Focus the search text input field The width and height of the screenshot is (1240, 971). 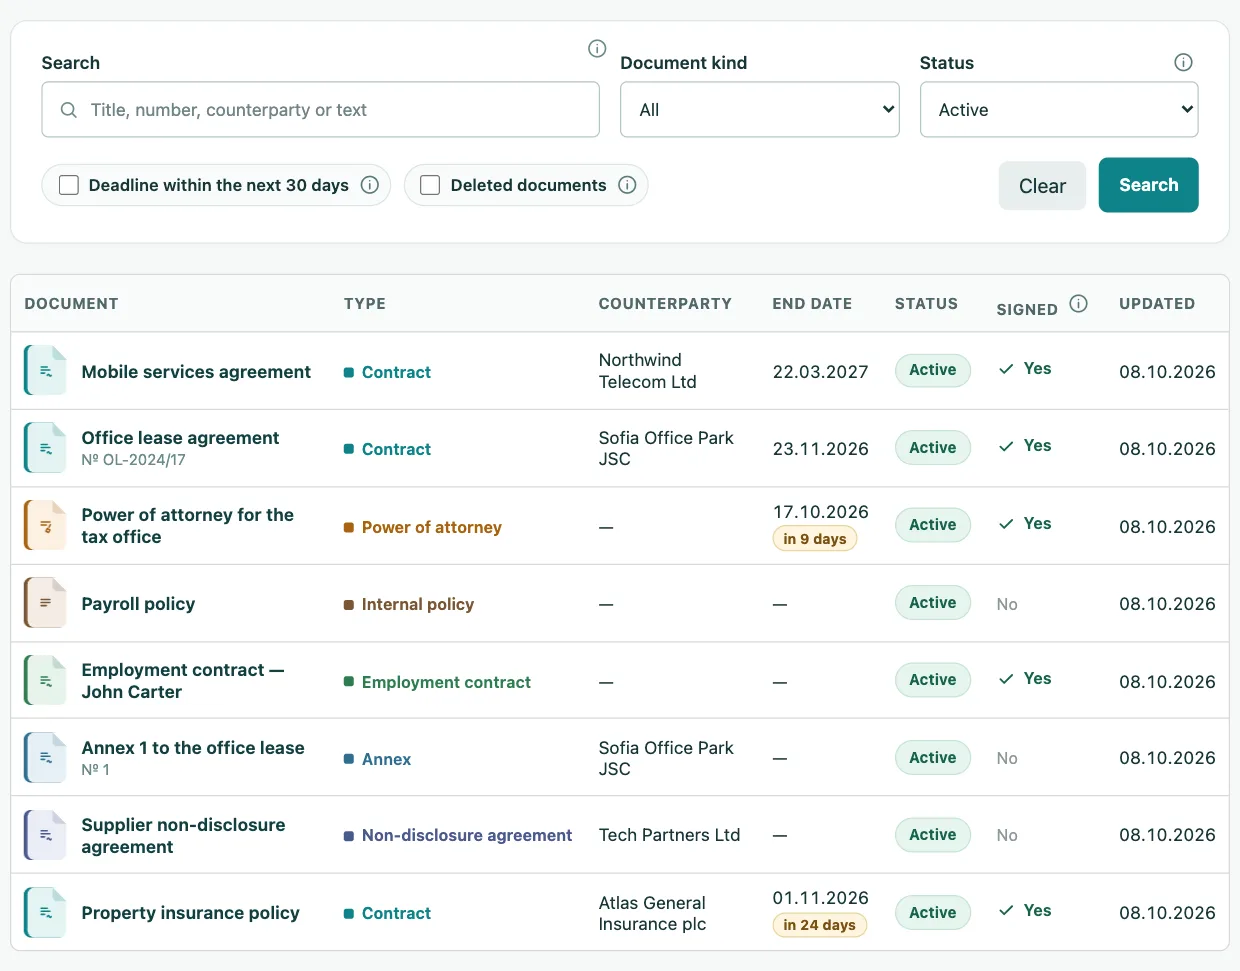tap(321, 110)
